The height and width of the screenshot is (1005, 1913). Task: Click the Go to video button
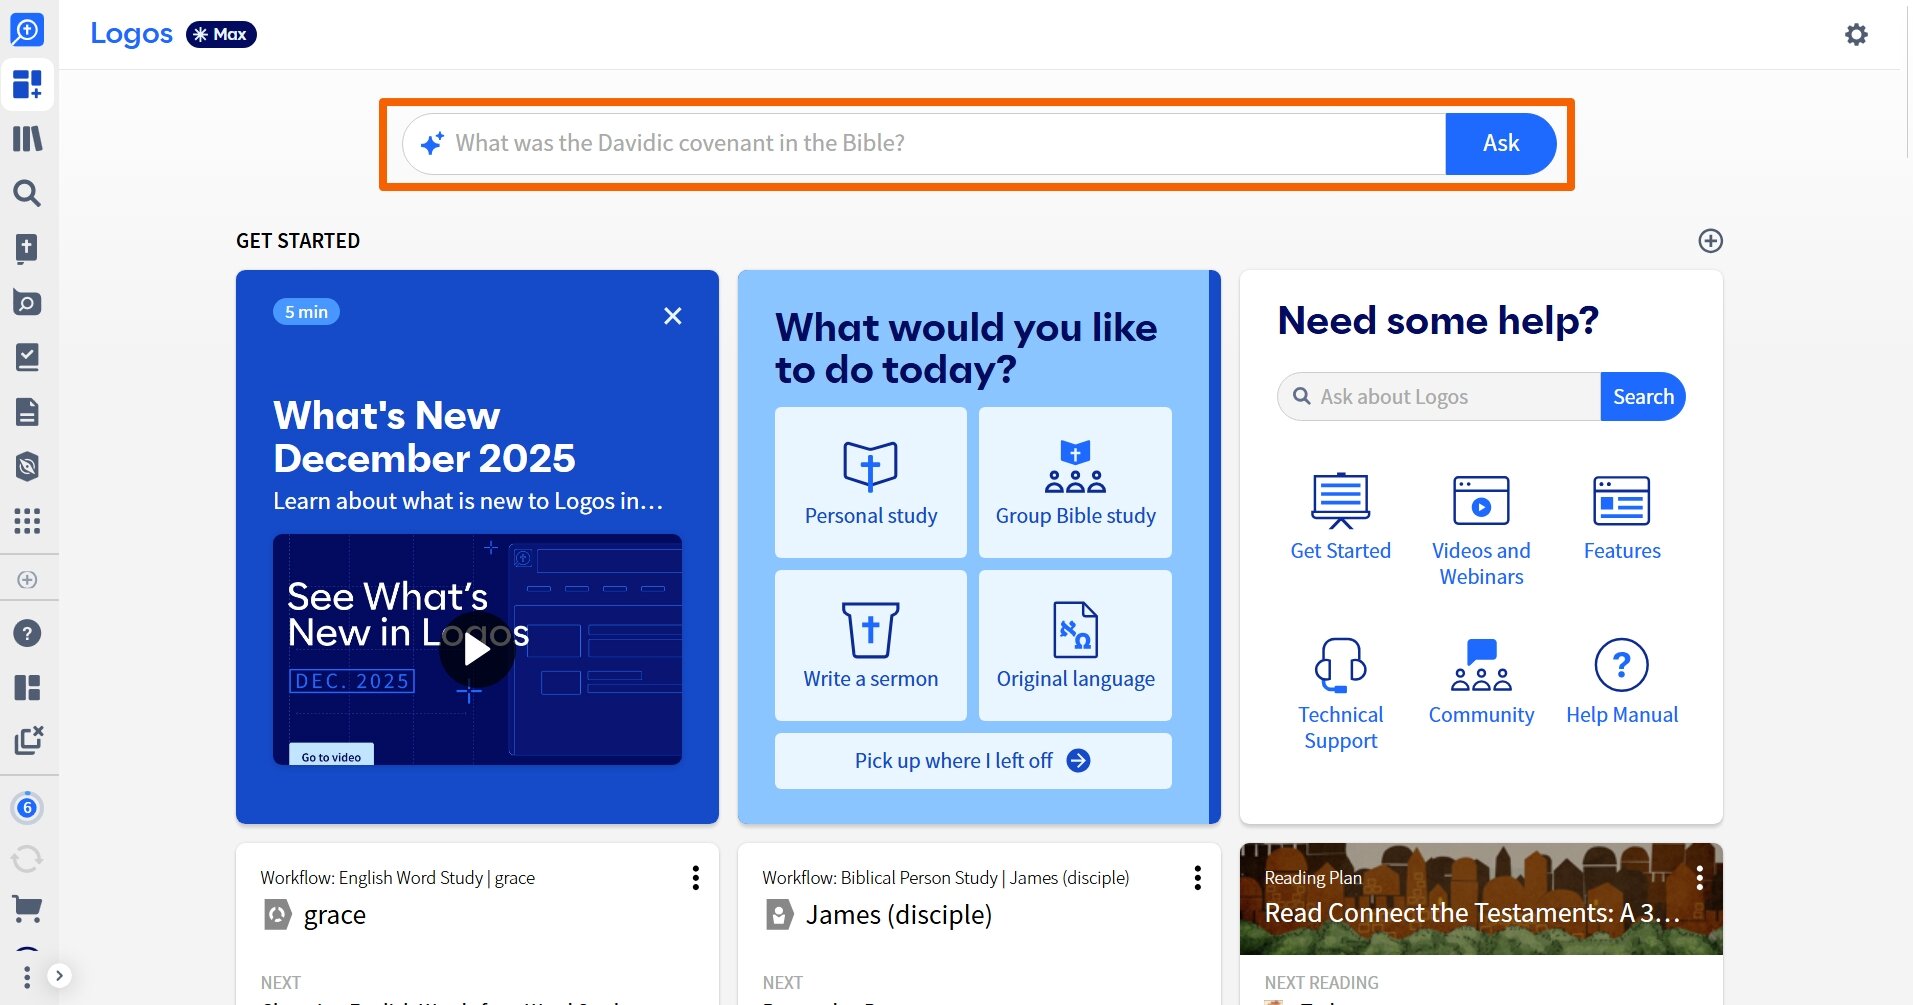pos(331,757)
